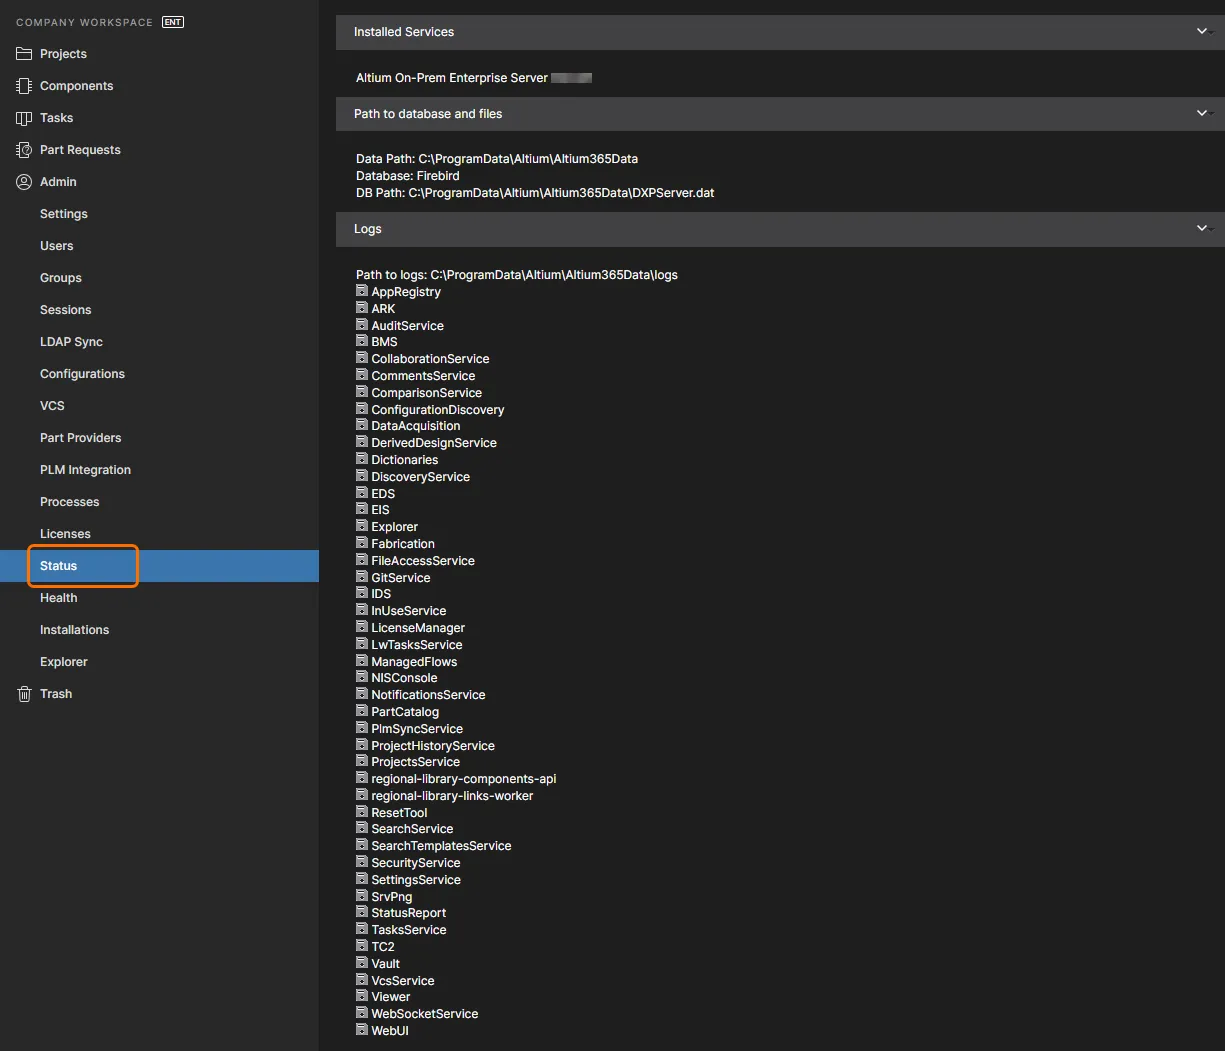
Task: Click the AppRegistry log file icon
Action: (x=362, y=291)
